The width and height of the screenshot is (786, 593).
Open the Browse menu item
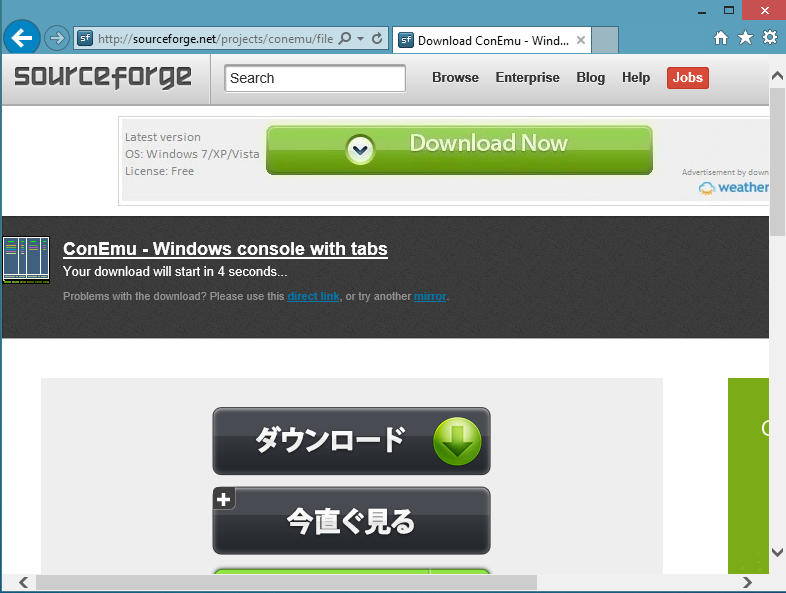[455, 77]
